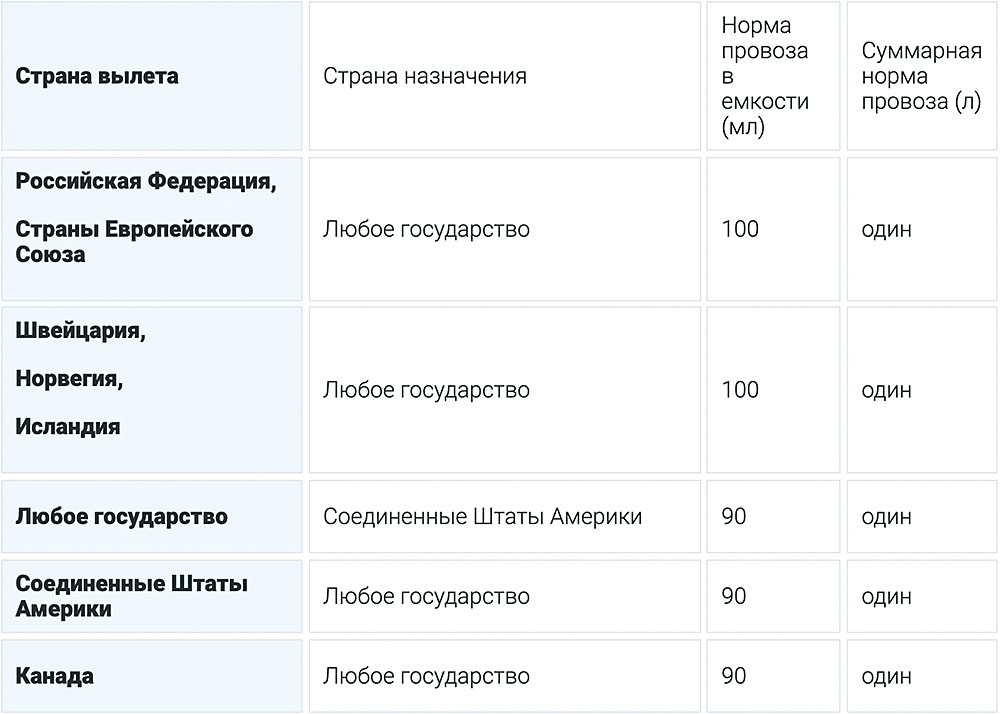Click "Любое государство" destination in Канада row
The width and height of the screenshot is (1000, 714).
click(x=426, y=676)
